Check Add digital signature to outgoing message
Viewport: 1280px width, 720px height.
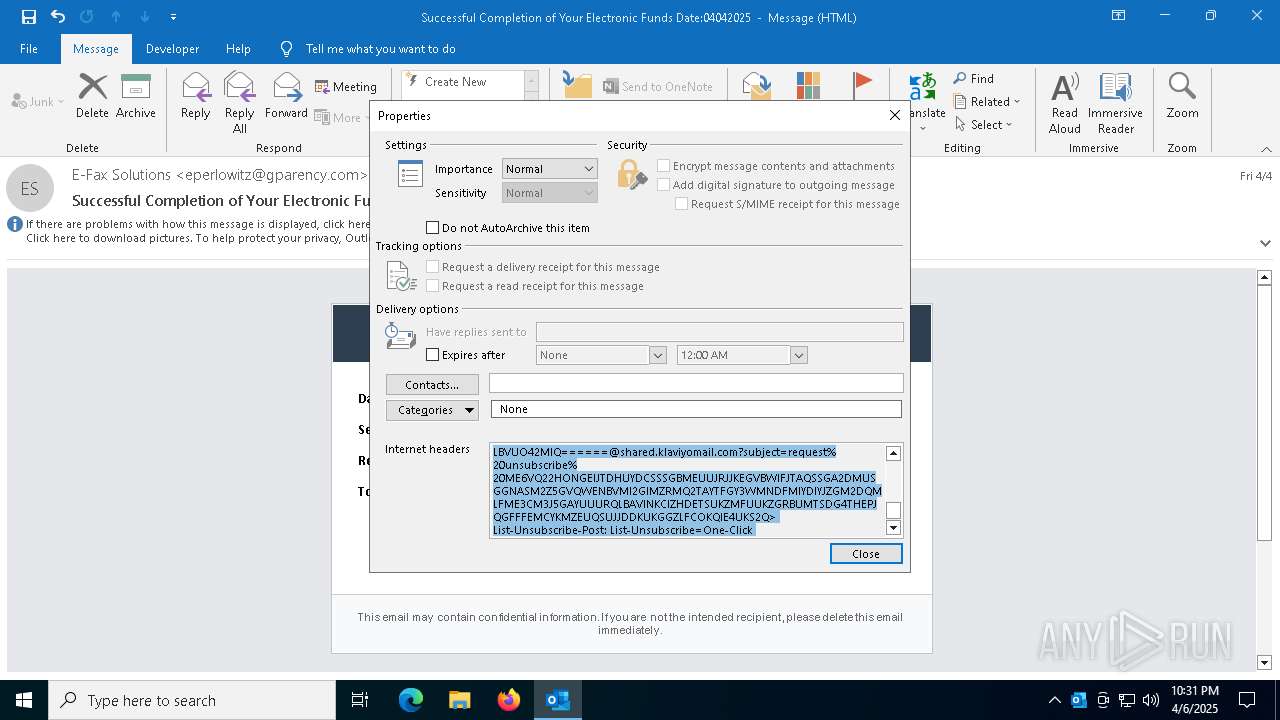click(x=663, y=185)
